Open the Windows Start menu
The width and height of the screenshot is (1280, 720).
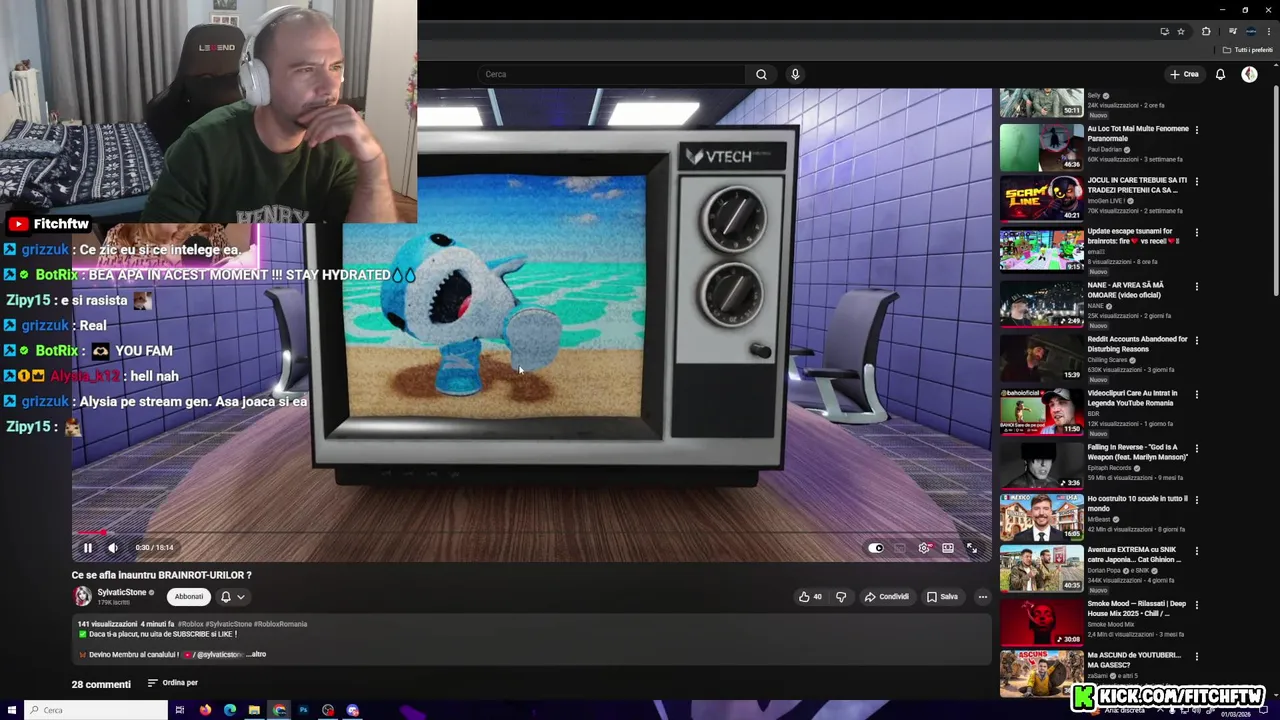(x=12, y=710)
